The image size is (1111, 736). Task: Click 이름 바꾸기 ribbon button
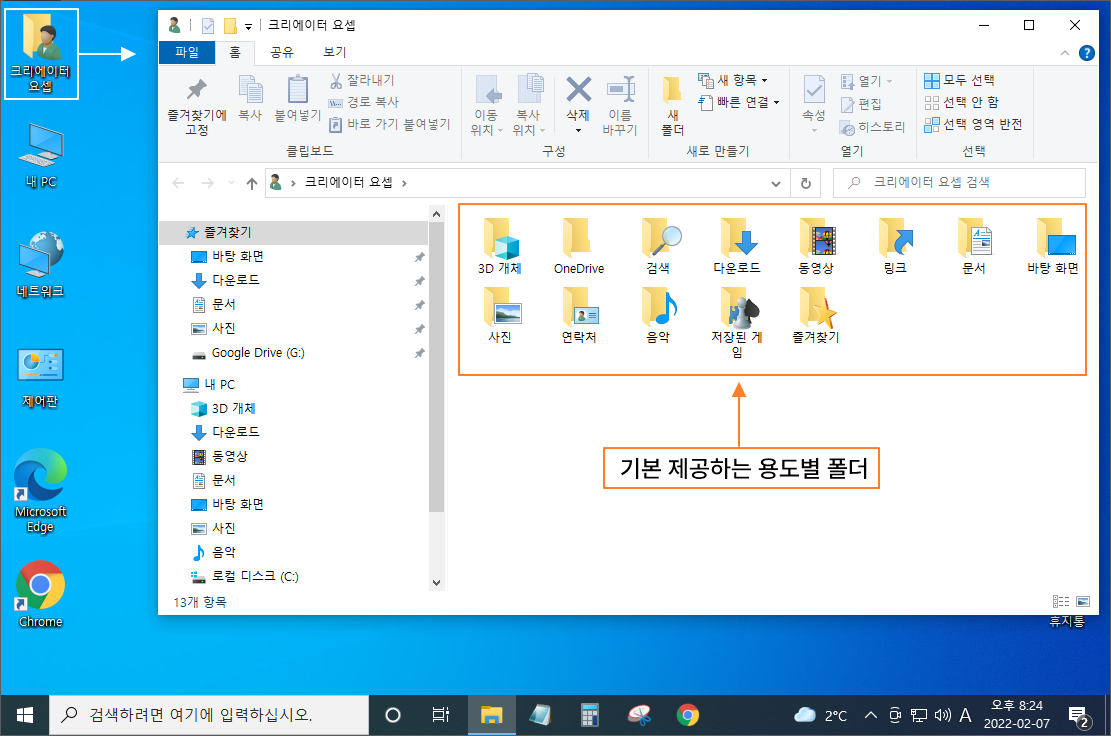[x=620, y=106]
